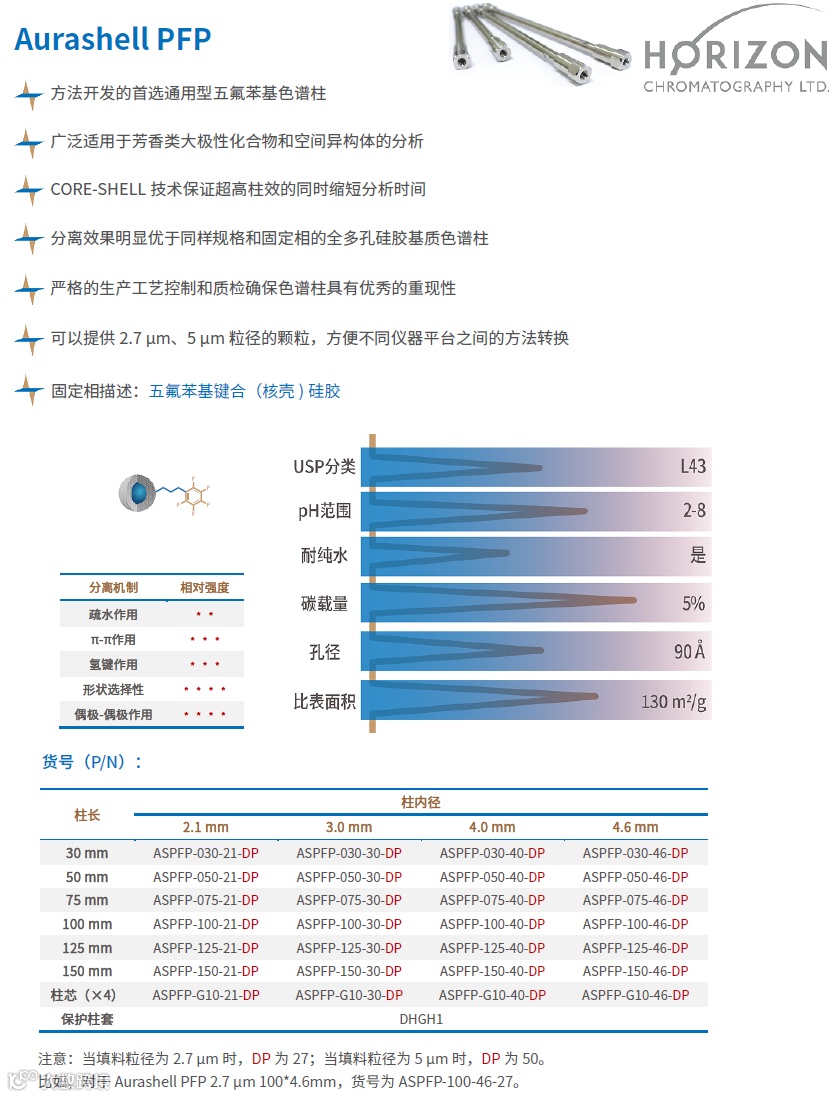Click the guard holder code DHGH1
Screen dimensions: 836x1097
[x=421, y=1019]
